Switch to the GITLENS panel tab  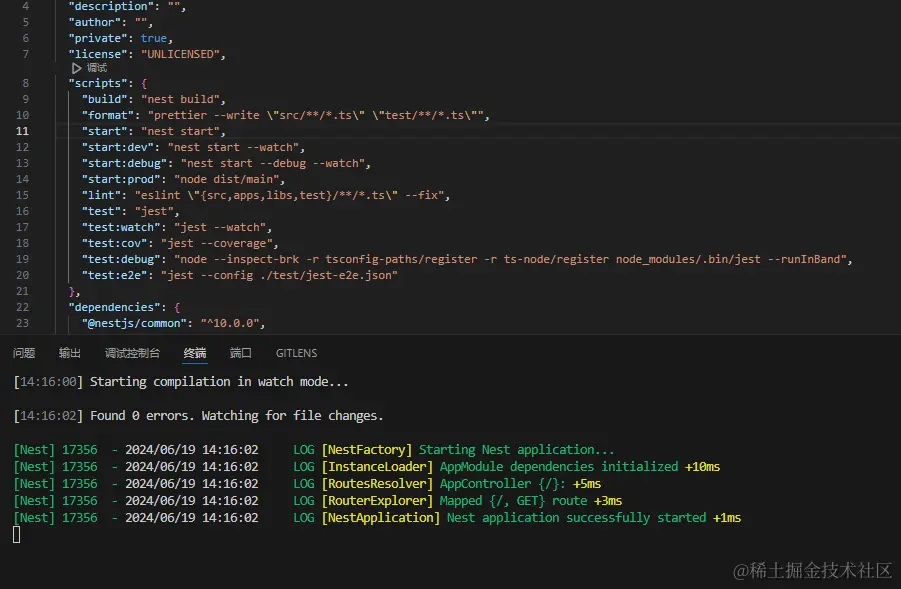[x=297, y=353]
